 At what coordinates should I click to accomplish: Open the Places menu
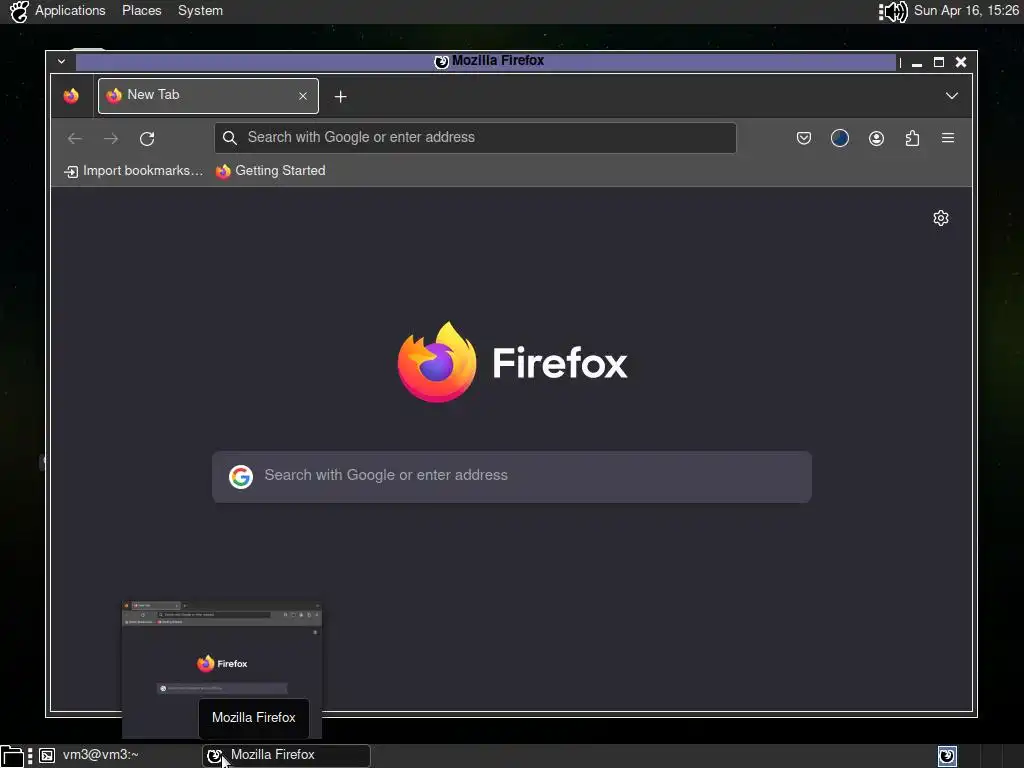[x=142, y=11]
